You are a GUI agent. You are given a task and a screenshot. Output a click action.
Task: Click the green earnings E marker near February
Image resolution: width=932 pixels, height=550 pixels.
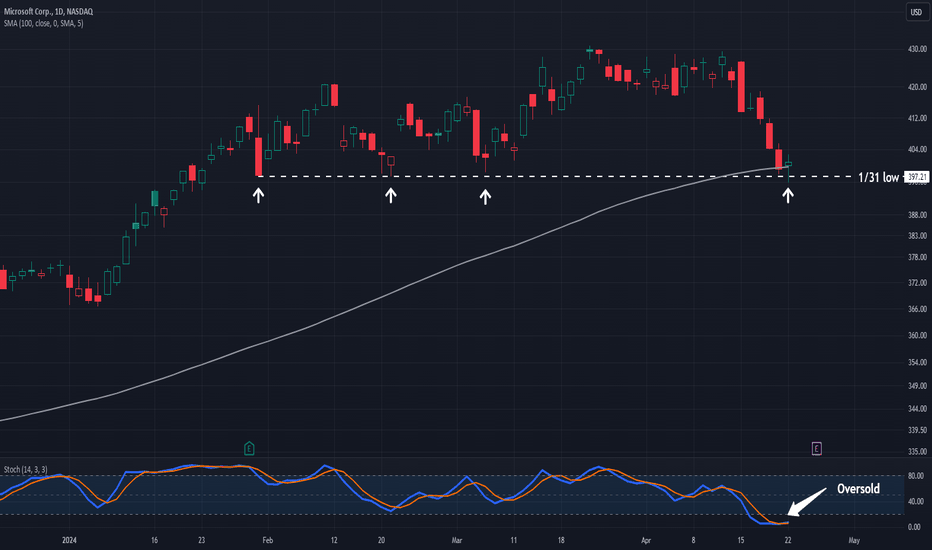pos(249,448)
